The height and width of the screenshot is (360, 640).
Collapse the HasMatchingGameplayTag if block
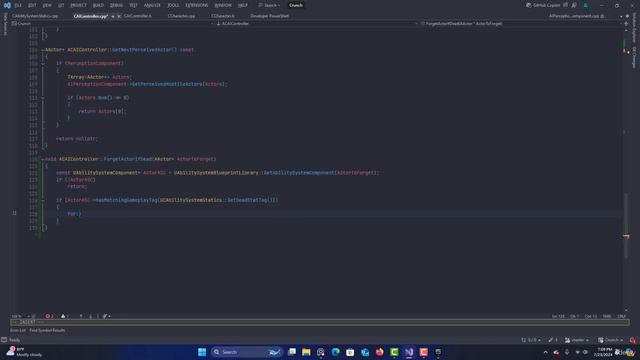pyautogui.click(x=42, y=200)
